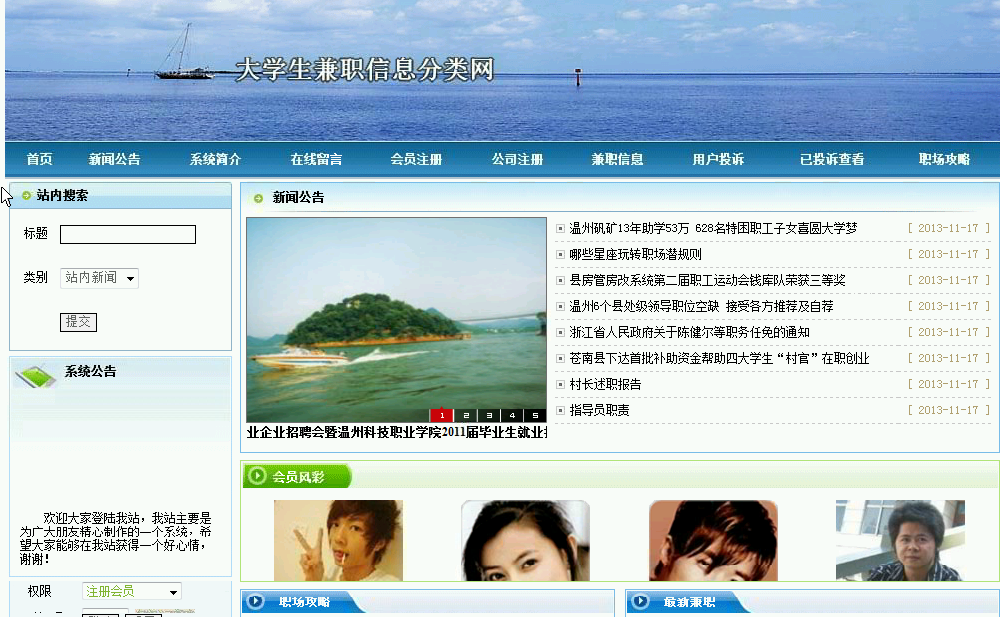Click the island speedboat slideshow image
Screen dimensions: 1000x617
click(x=396, y=315)
